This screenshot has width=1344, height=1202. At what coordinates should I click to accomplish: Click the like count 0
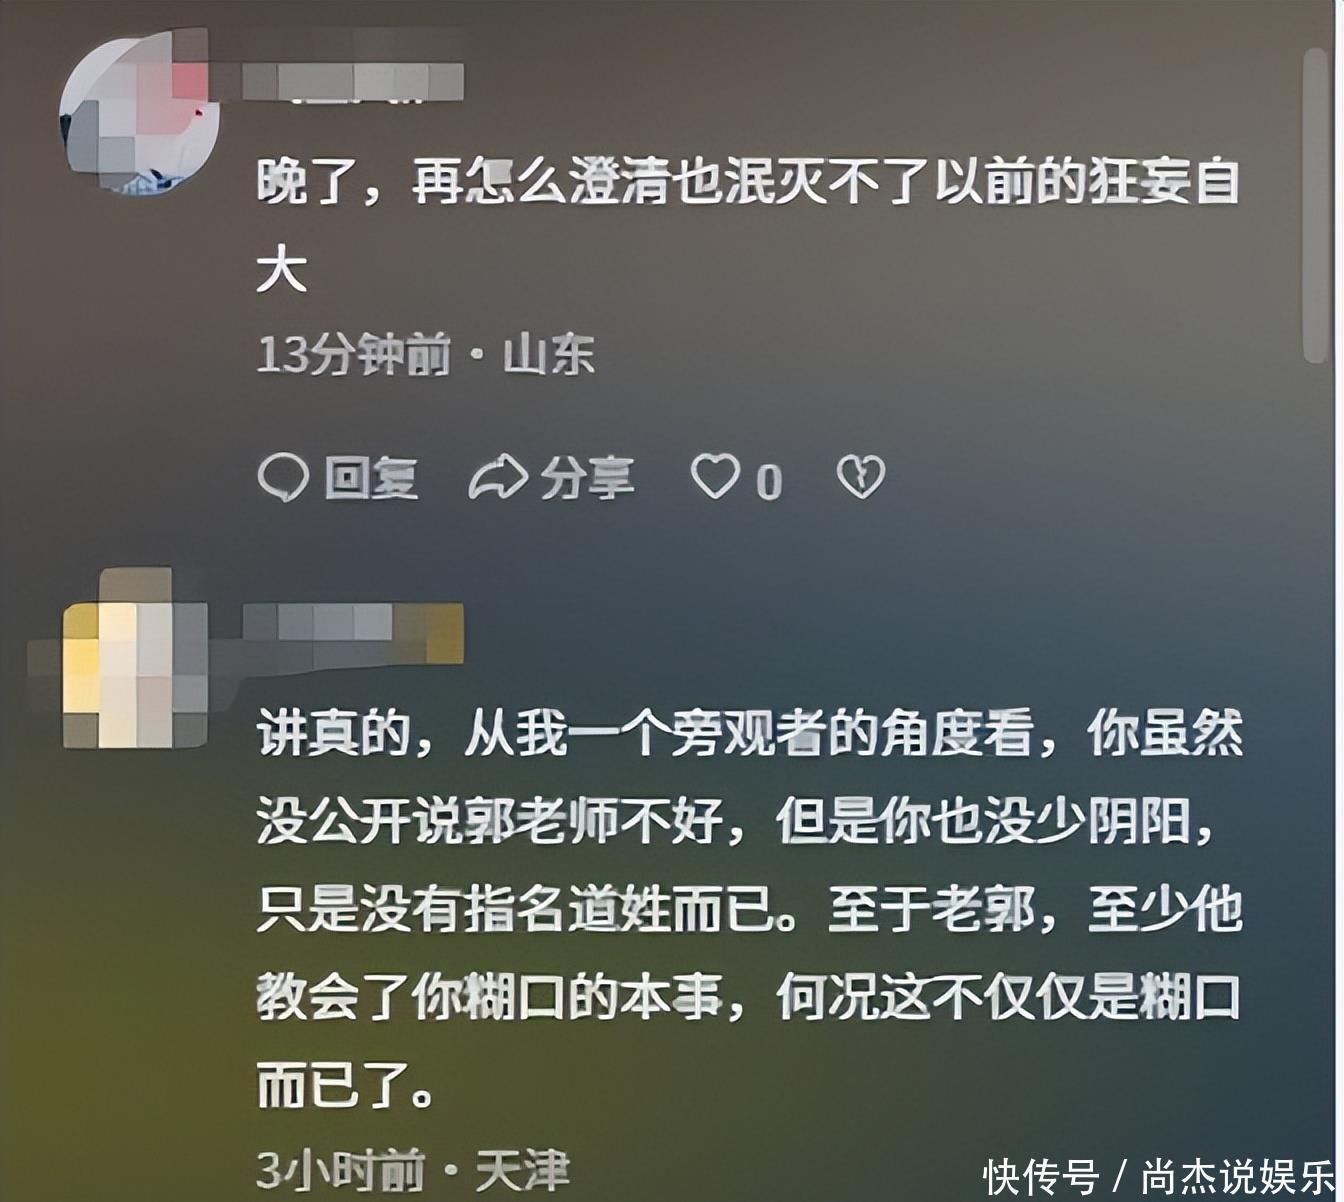[x=768, y=483]
